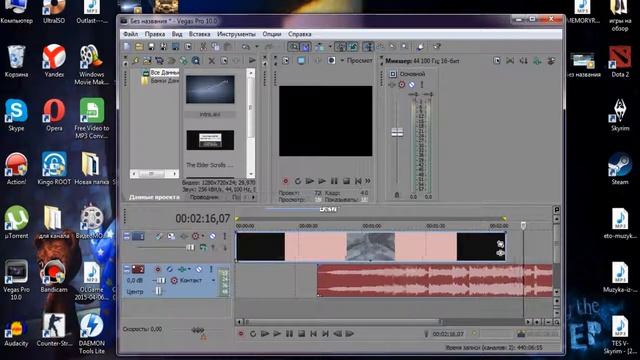Screen dimensions: 640x360
Task: Click Downmix Output icon in mixer
Action: 510,61
